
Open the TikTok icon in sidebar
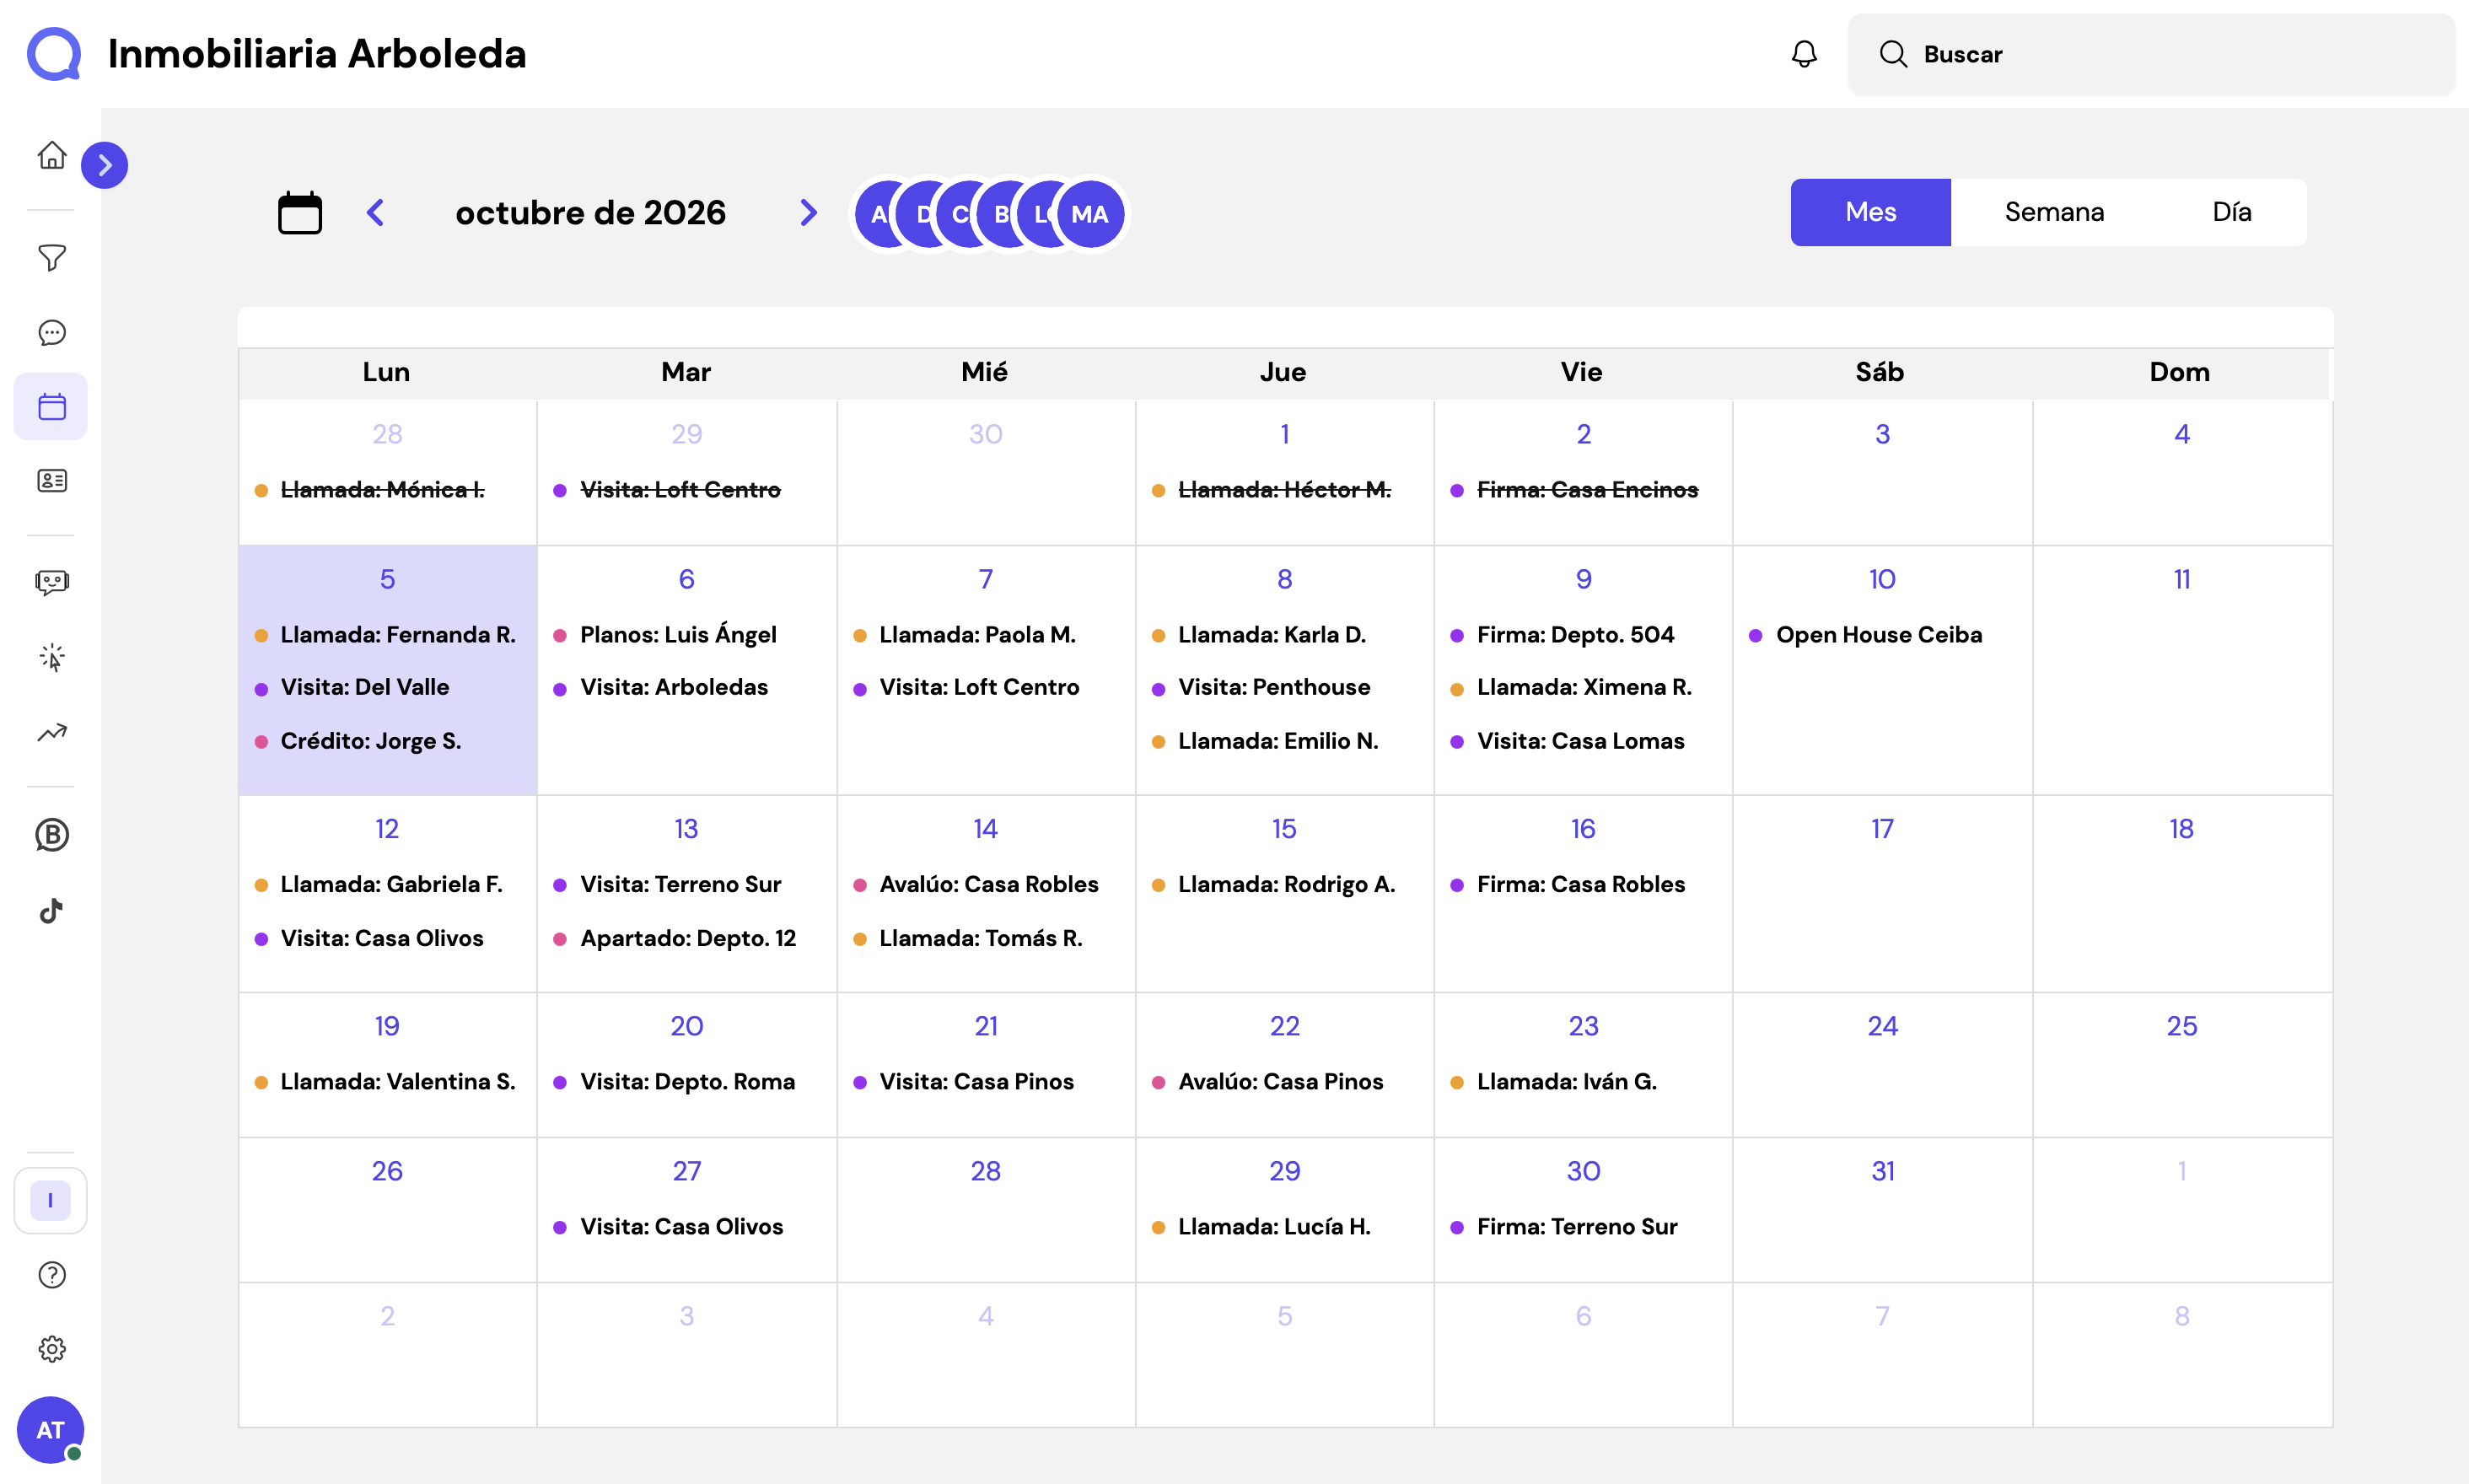(x=52, y=910)
